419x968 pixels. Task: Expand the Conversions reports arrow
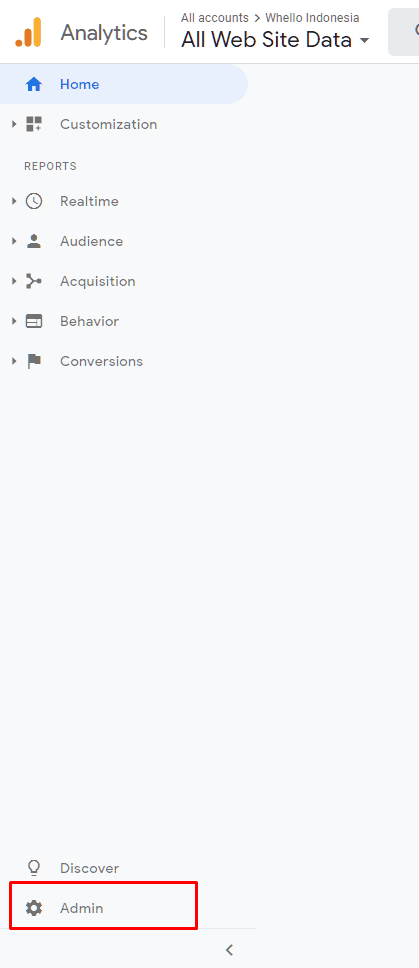pos(14,361)
